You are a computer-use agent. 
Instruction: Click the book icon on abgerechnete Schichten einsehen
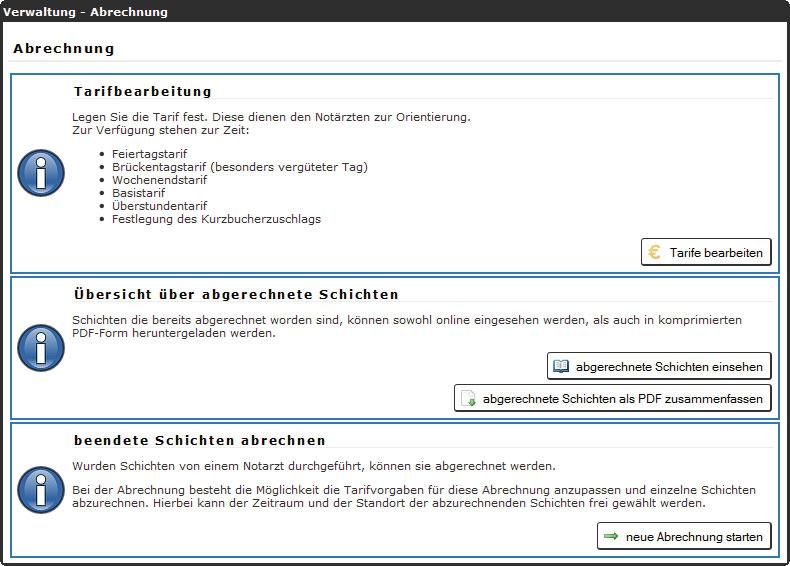click(x=561, y=367)
